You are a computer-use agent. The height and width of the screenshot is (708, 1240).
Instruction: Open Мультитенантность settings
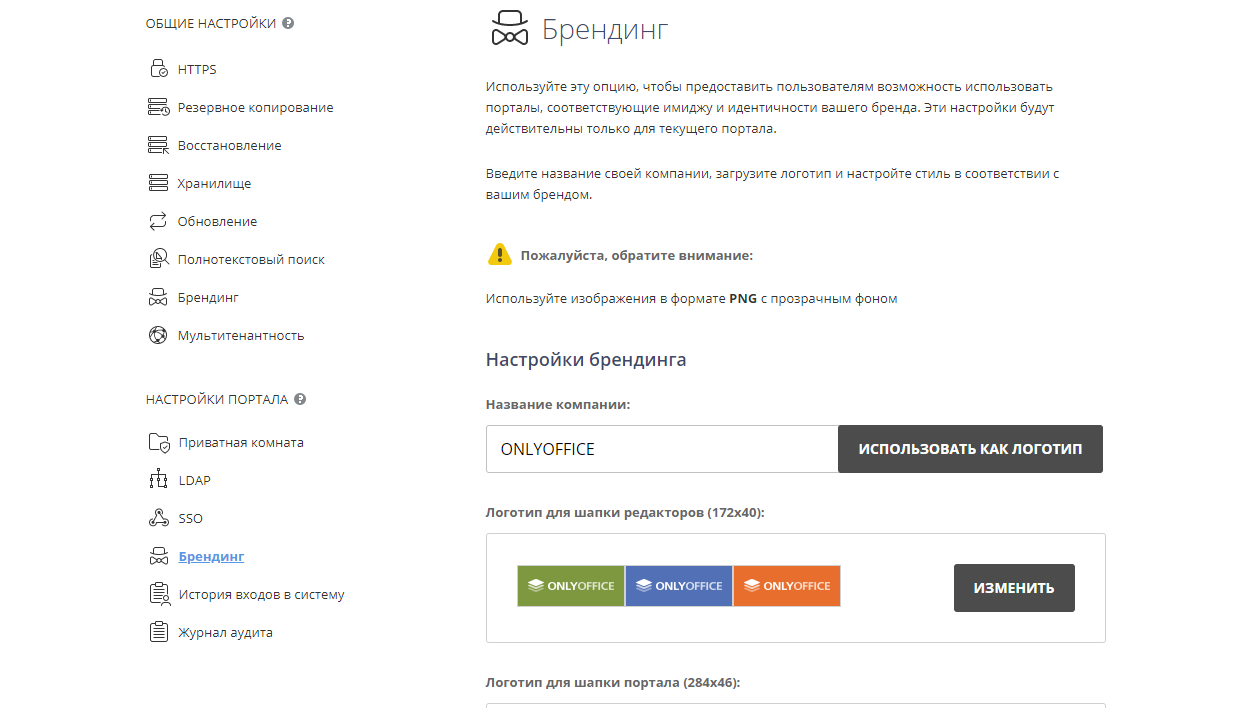[241, 335]
